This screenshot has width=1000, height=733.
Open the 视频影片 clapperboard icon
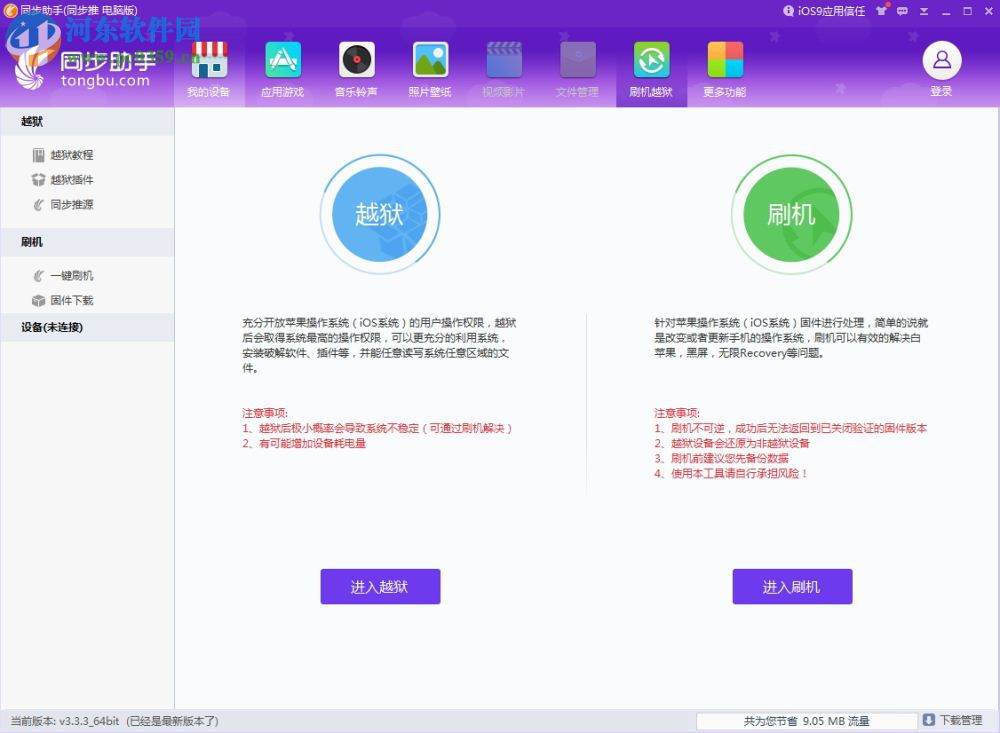click(x=504, y=60)
